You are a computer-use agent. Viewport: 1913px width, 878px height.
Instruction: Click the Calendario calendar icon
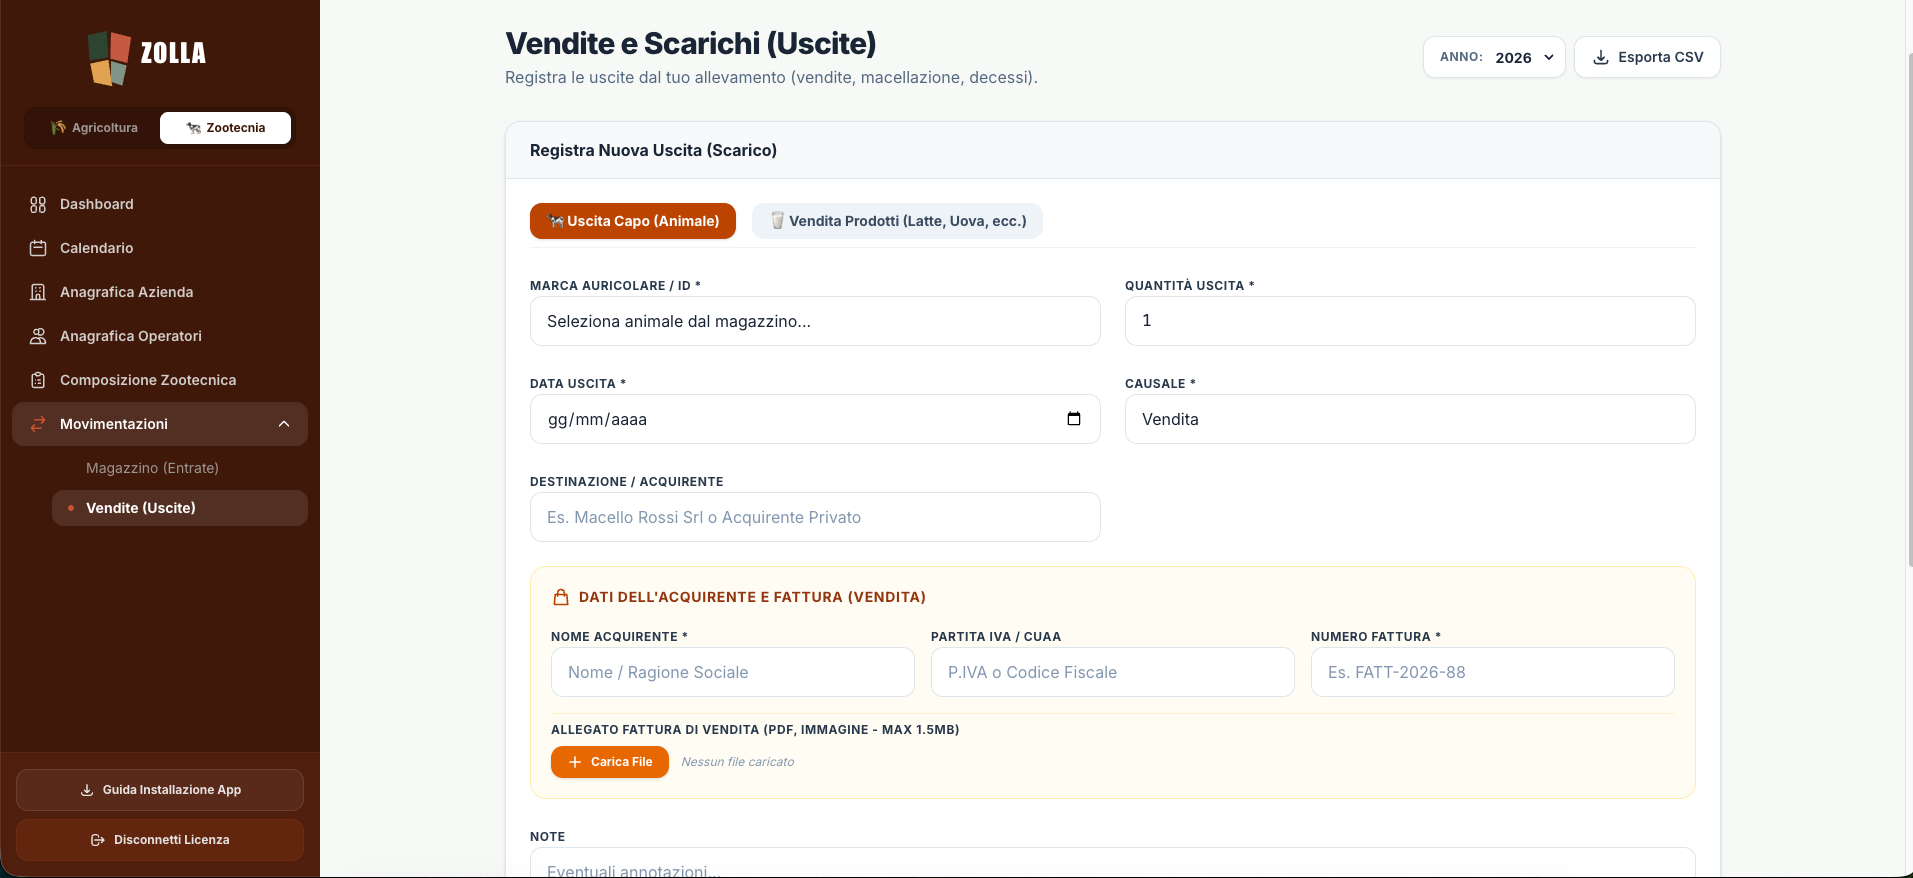coord(38,248)
